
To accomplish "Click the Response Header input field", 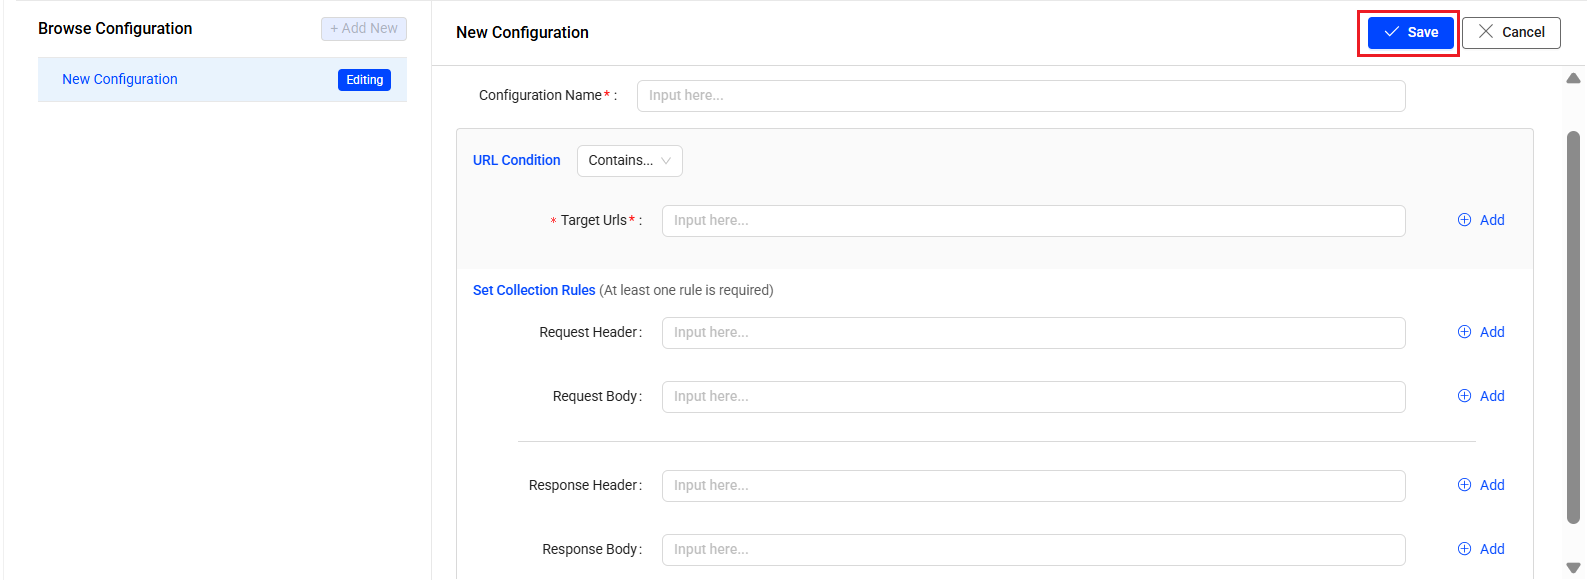I will click(1033, 486).
